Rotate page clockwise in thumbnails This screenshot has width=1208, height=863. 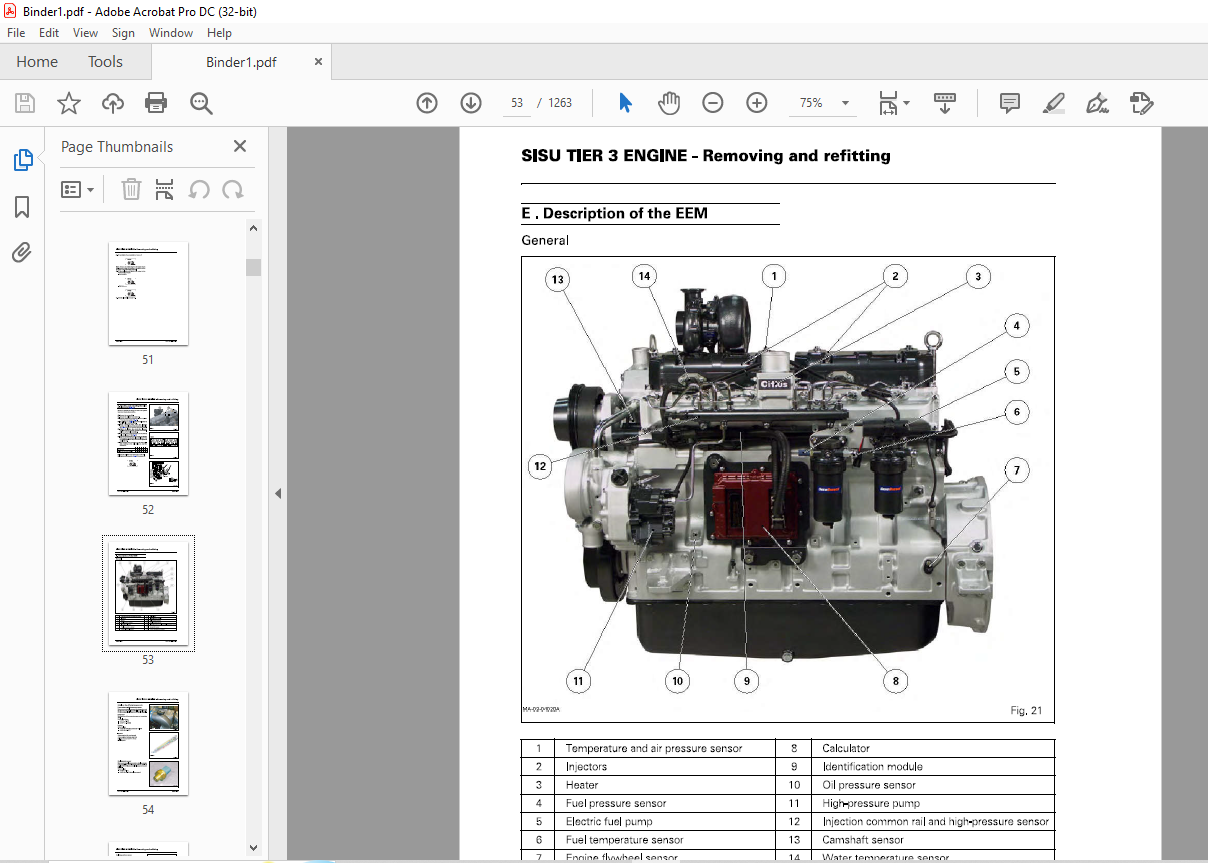tap(233, 189)
